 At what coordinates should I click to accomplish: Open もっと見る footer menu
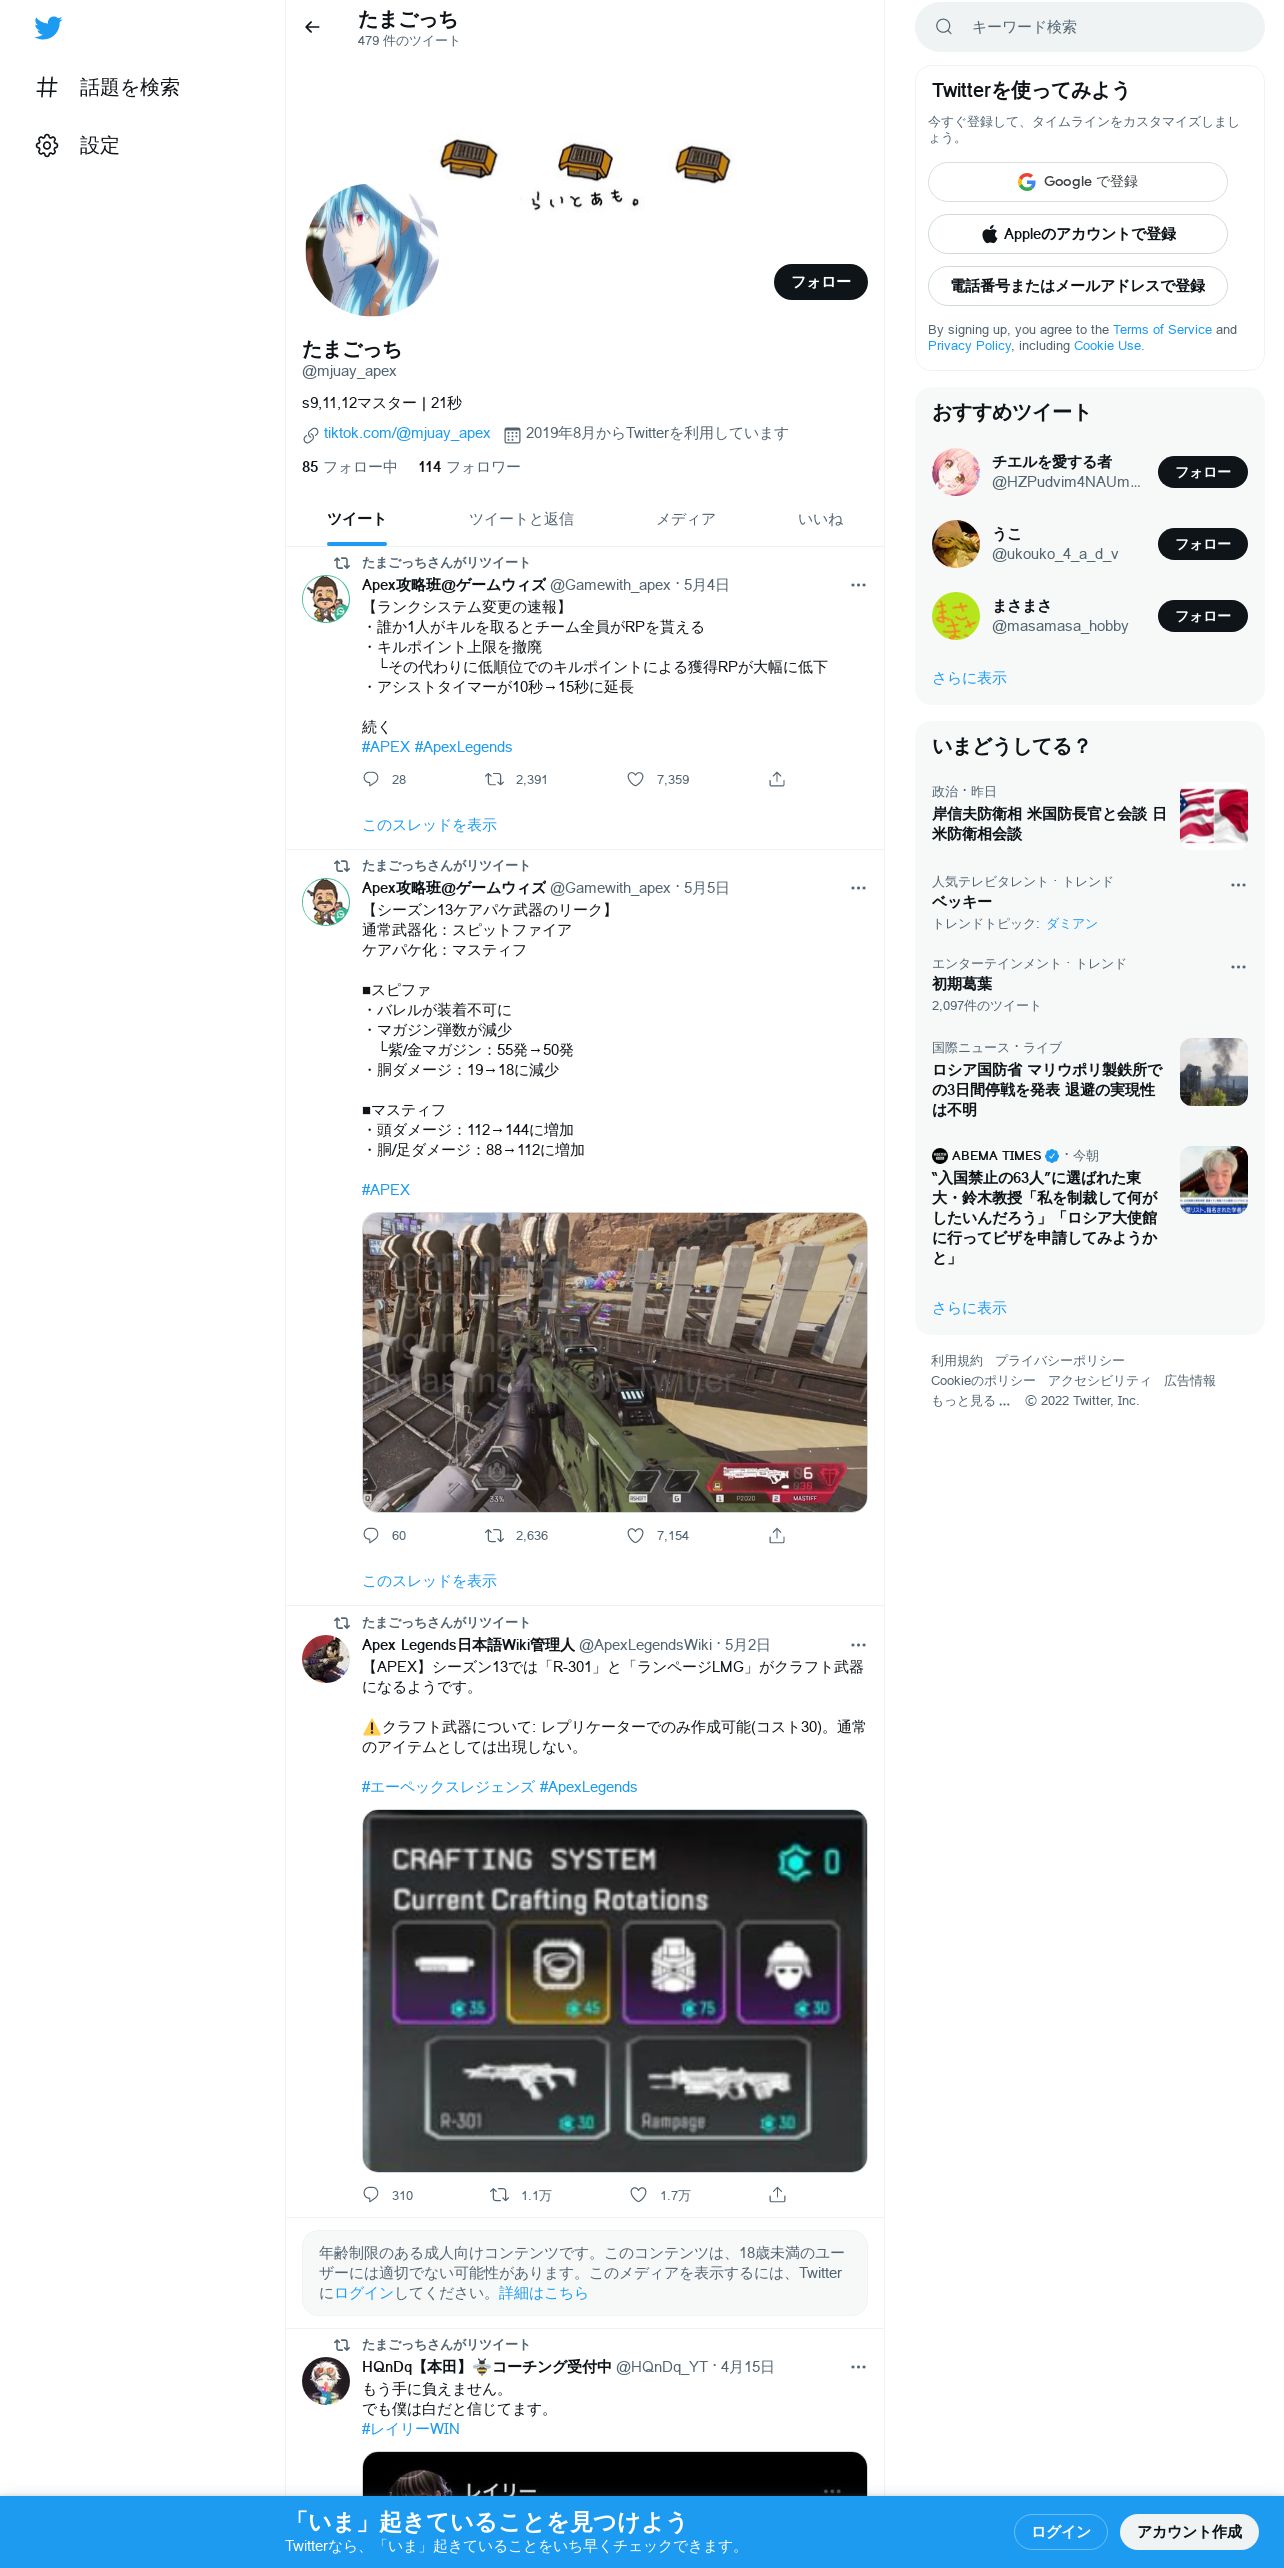point(971,1401)
